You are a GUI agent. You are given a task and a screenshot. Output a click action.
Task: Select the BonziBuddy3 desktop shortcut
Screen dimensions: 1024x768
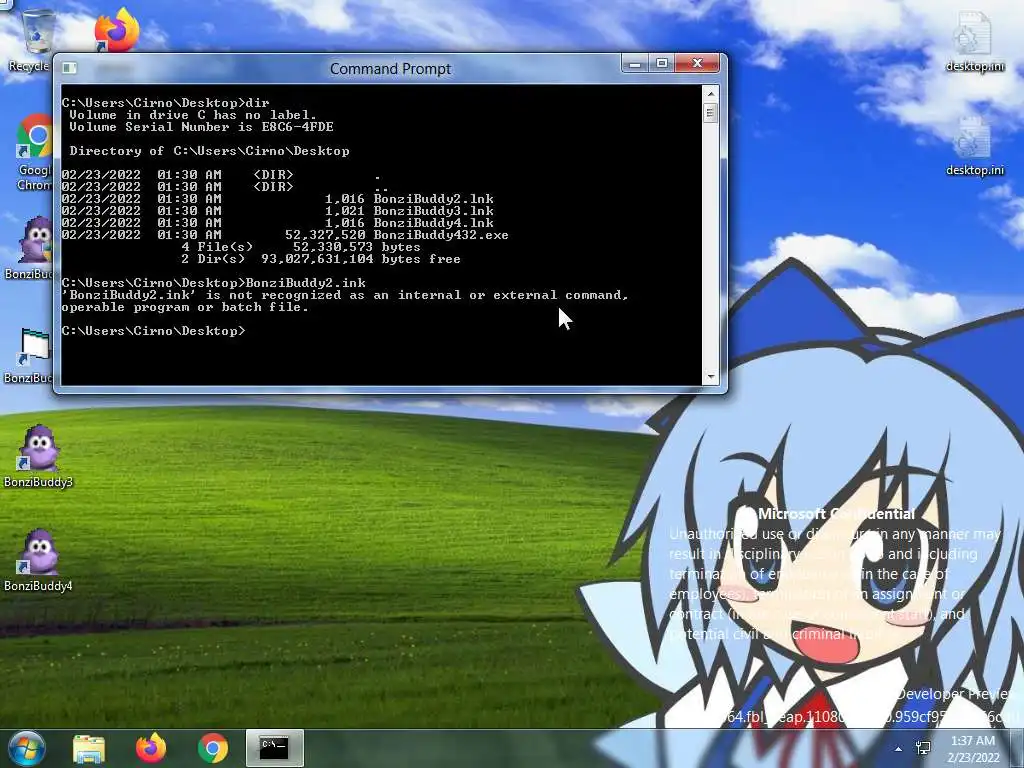tap(38, 456)
